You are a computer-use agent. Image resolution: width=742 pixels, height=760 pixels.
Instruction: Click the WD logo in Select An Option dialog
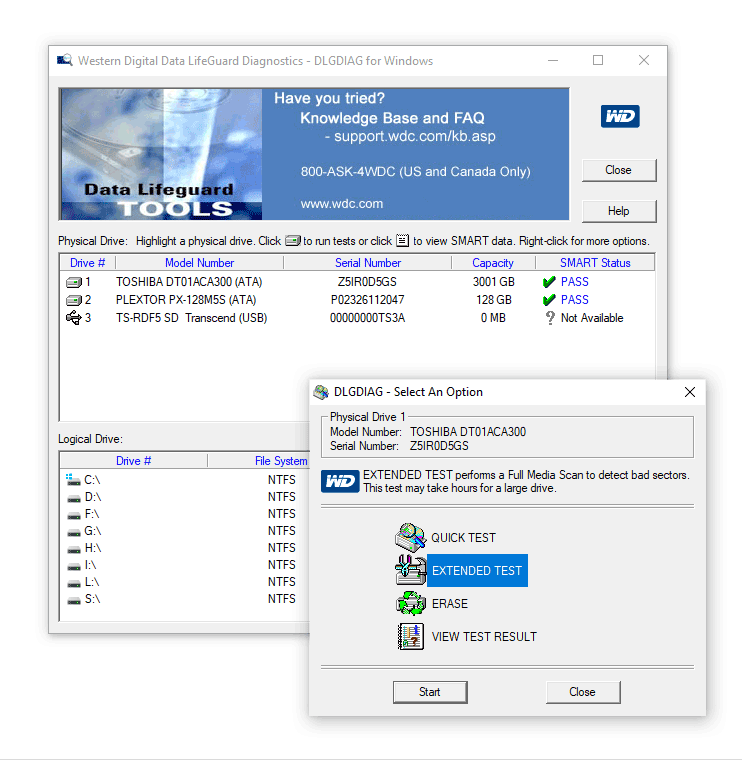[x=340, y=481]
